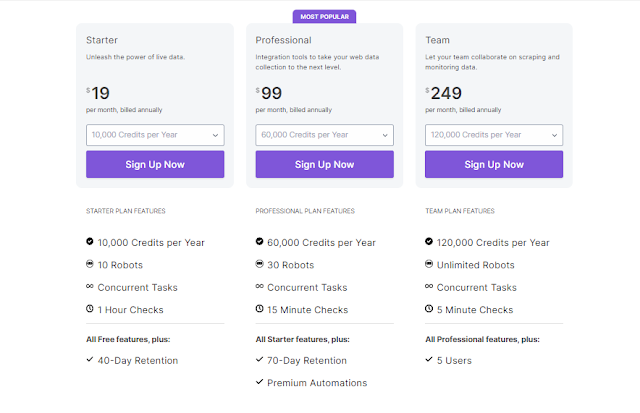This screenshot has width=640, height=413.
Task: Open the Starter 10,000 Credits per Year dropdown
Action: 155,135
